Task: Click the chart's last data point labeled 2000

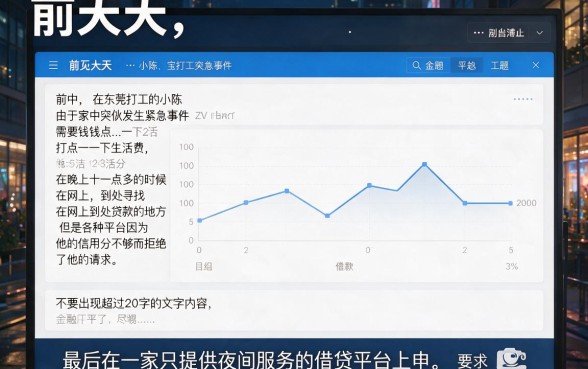Action: click(510, 203)
